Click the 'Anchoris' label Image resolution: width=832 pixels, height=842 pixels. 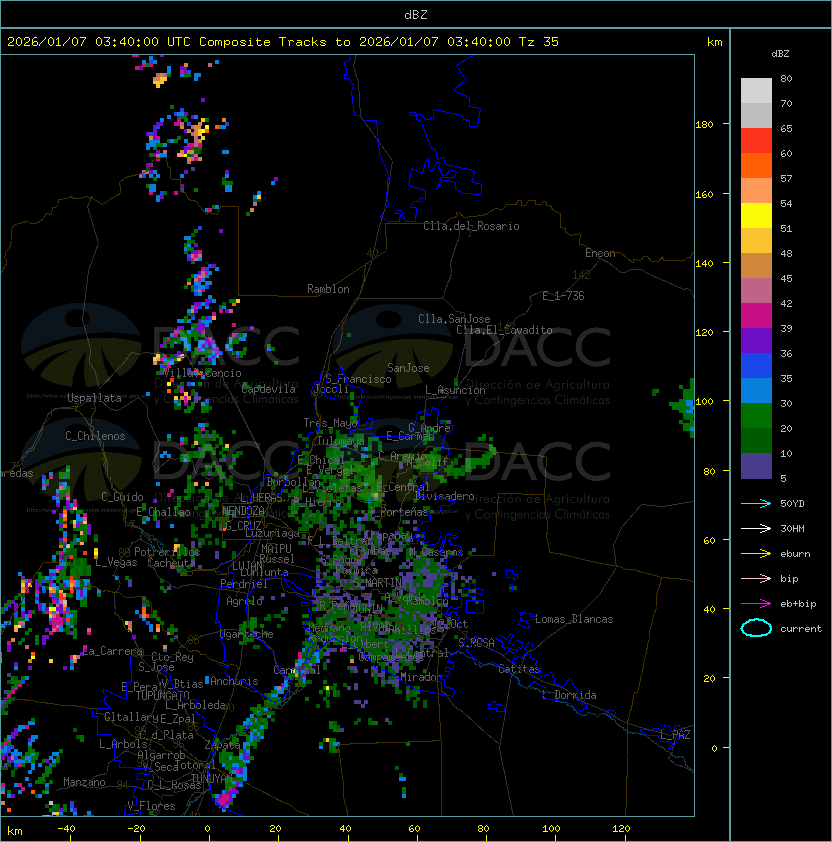click(234, 681)
